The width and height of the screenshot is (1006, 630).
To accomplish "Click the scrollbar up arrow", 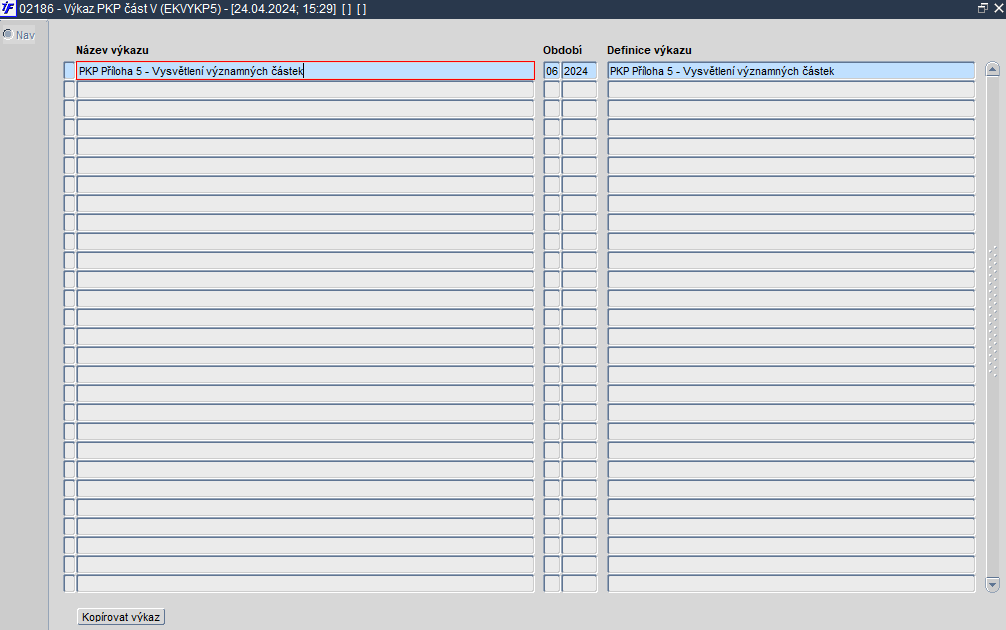I will [993, 69].
